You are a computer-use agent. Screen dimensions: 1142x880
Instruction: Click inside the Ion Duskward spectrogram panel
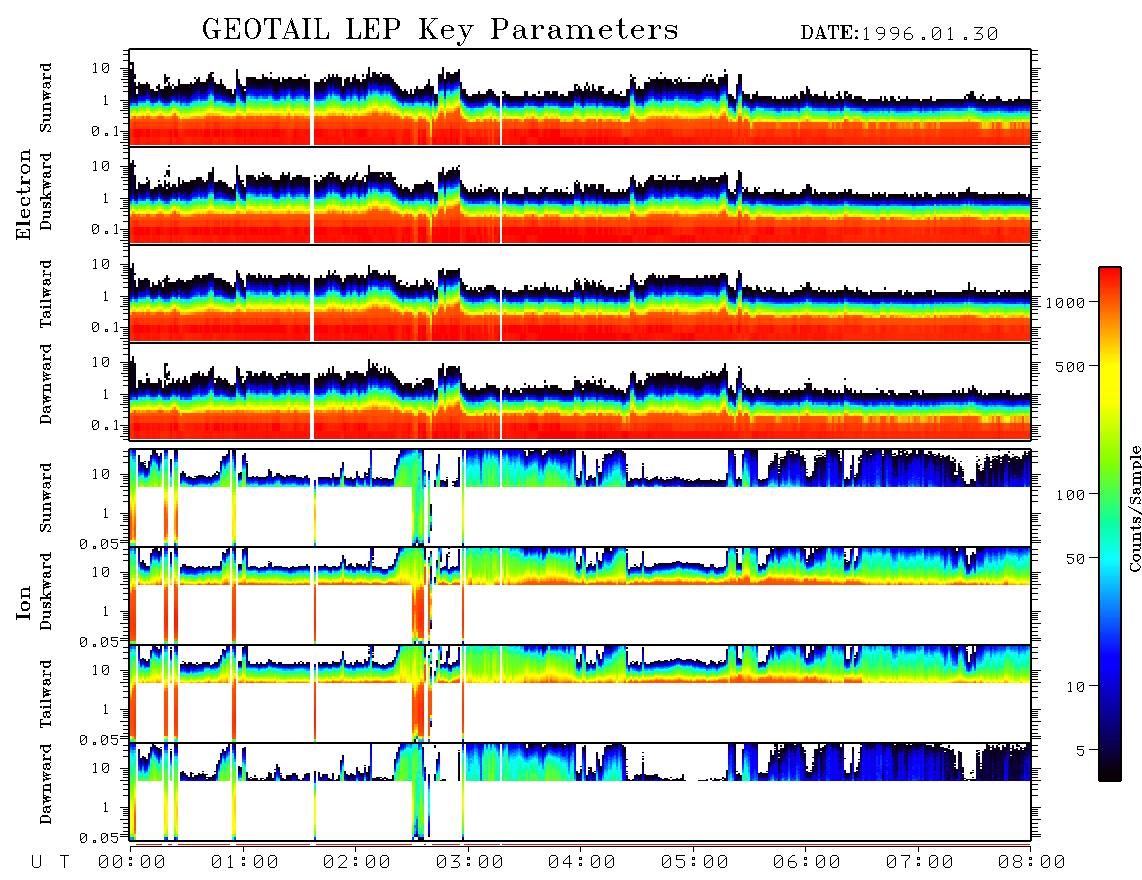pyautogui.click(x=580, y=595)
